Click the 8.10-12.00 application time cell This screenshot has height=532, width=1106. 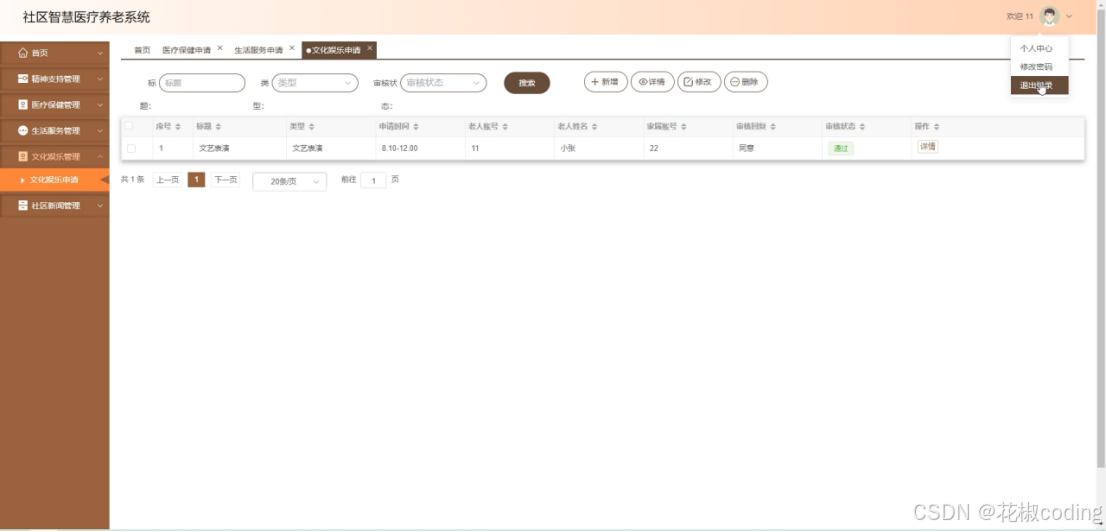(x=399, y=149)
